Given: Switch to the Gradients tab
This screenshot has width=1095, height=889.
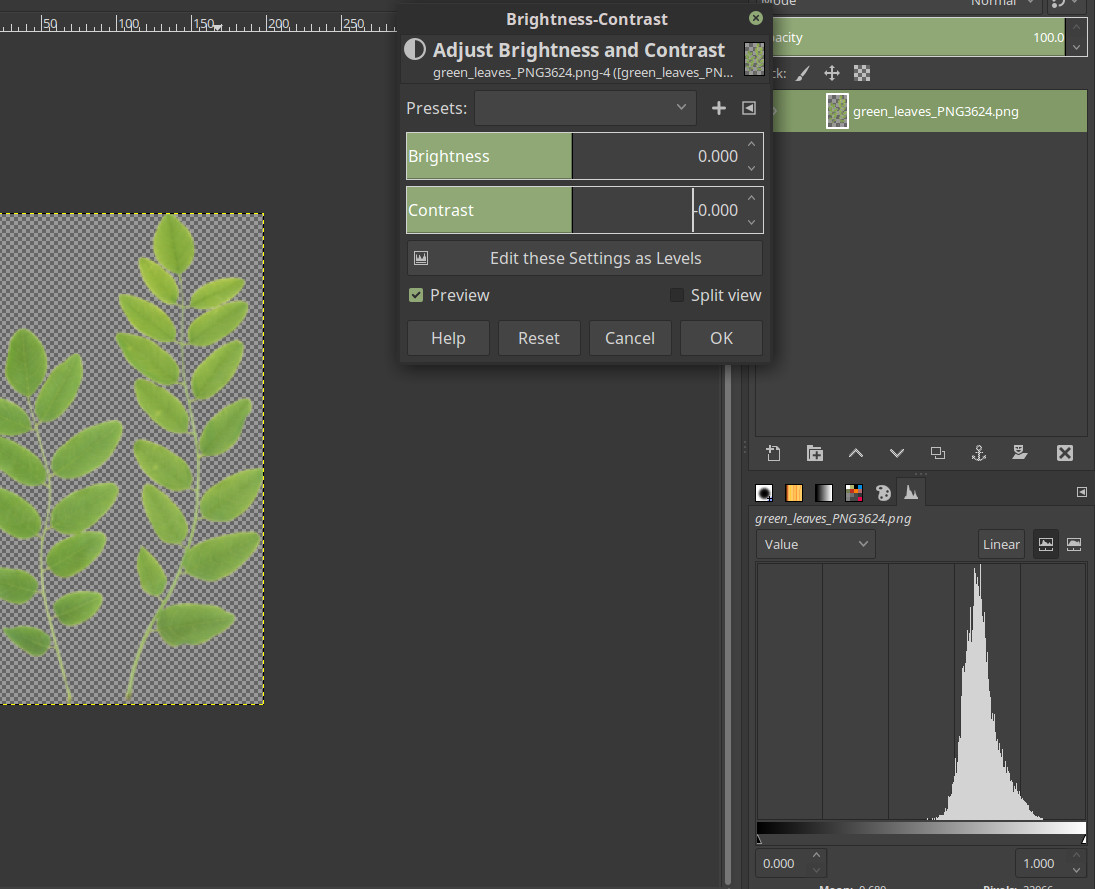Looking at the screenshot, I should [x=823, y=492].
